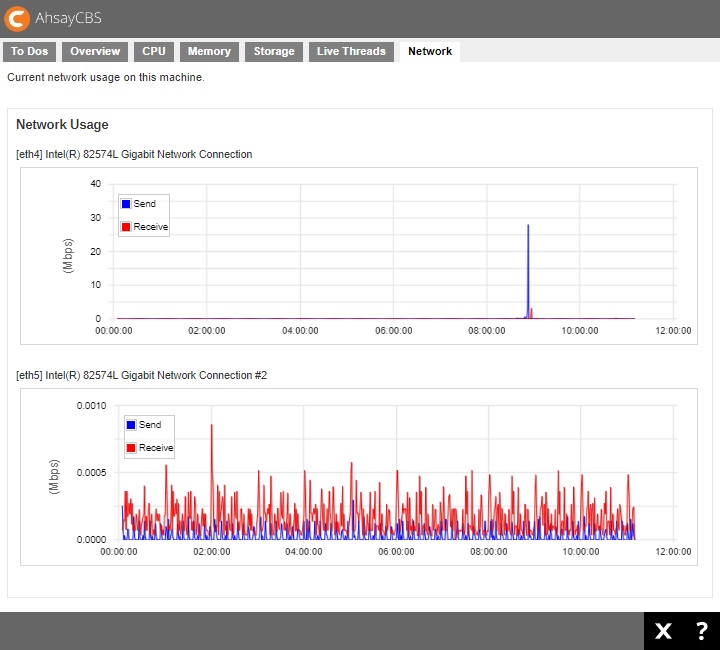Close the panel with the X icon
The width and height of the screenshot is (720, 650).
click(663, 631)
